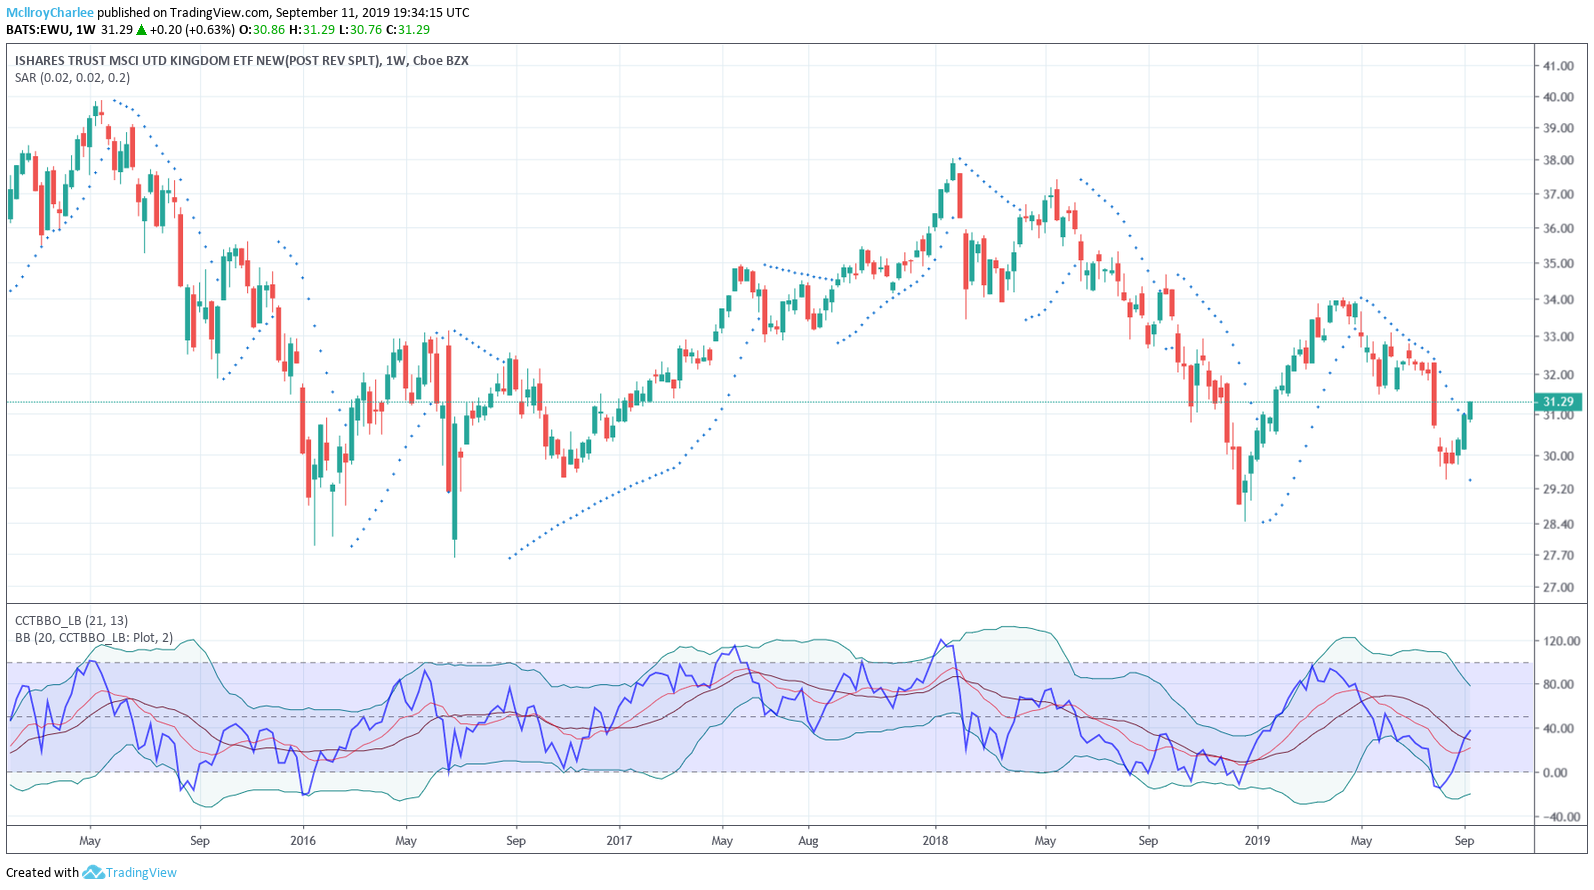This screenshot has width=1594, height=890.
Task: Click the 2016 time axis label
Action: pos(303,840)
